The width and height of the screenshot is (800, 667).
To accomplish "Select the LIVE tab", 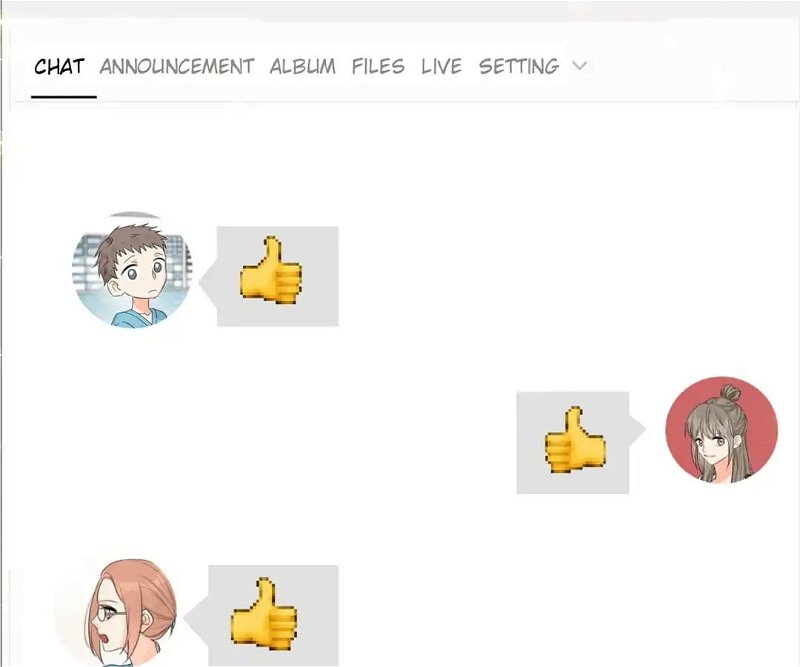I will pyautogui.click(x=441, y=67).
